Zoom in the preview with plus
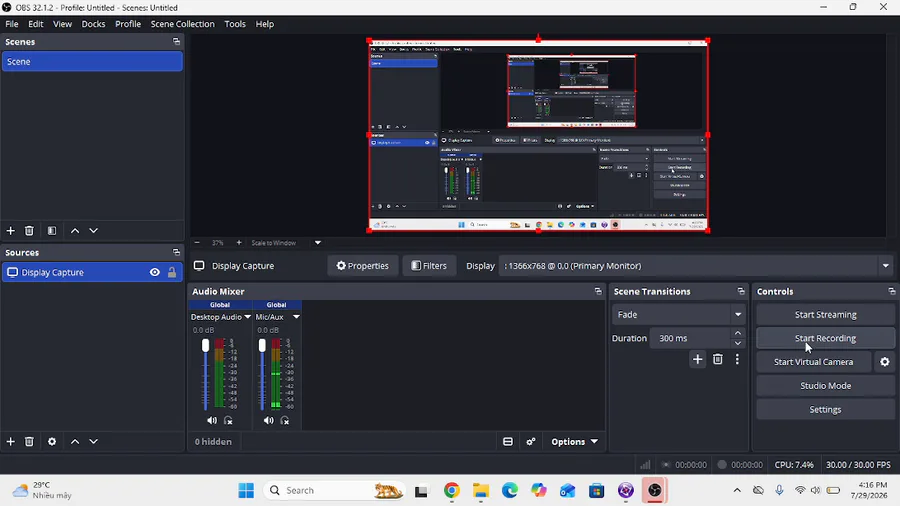The height and width of the screenshot is (506, 900). click(x=239, y=243)
